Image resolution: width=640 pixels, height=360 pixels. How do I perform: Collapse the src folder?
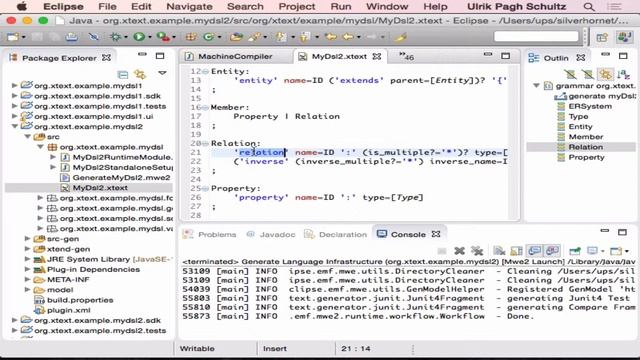point(28,137)
